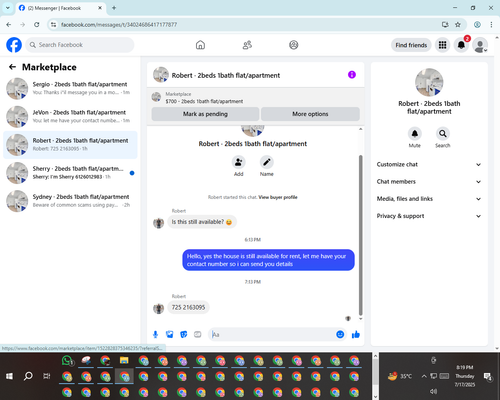Viewport: 500px width, 400px height.
Task: Open a new browser tab
Action: coord(114,8)
